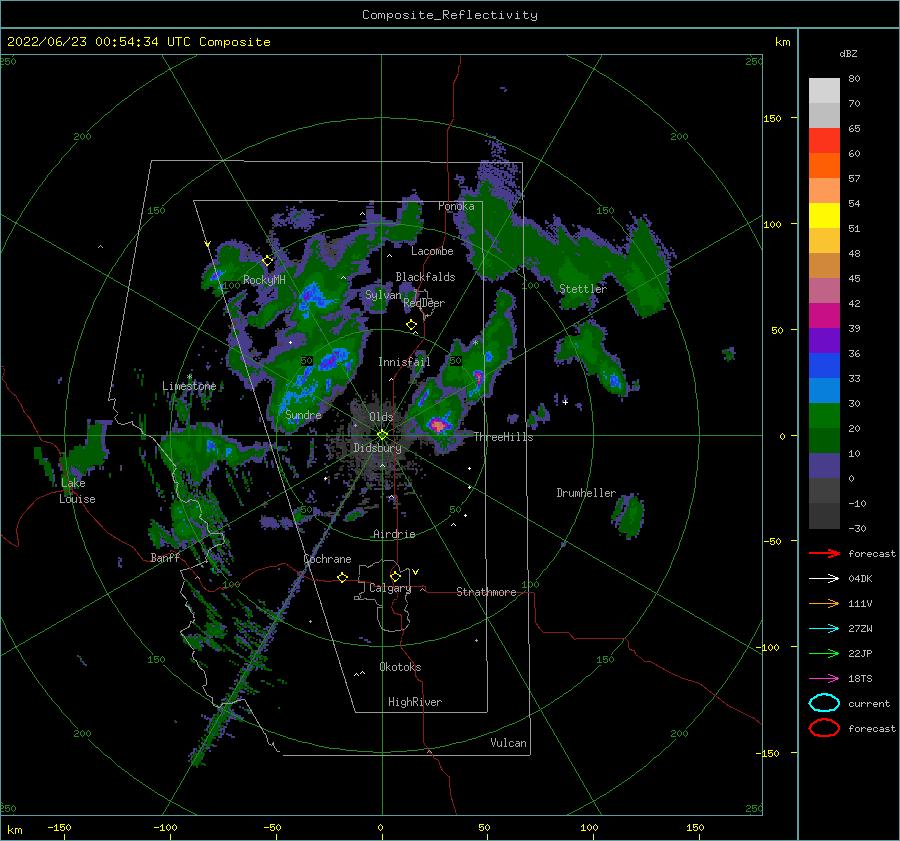Click the ThreeHills label
This screenshot has width=900, height=841.
pos(503,437)
